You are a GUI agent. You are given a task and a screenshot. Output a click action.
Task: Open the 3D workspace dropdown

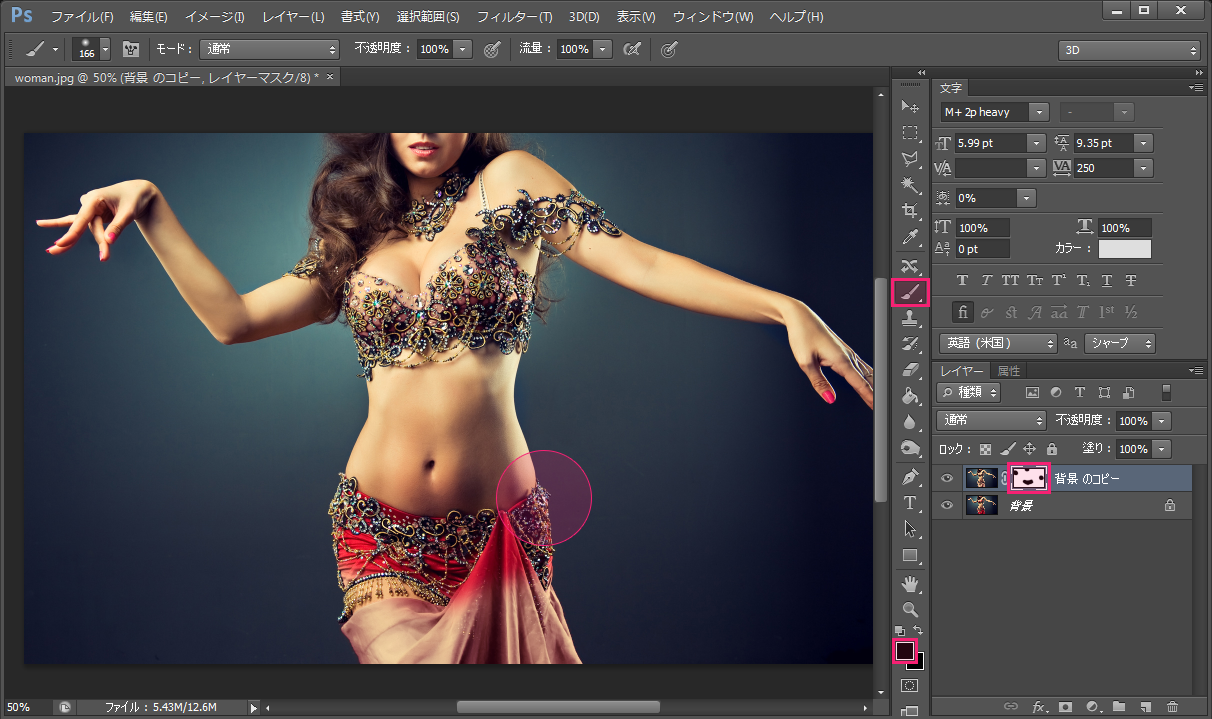[x=1129, y=50]
